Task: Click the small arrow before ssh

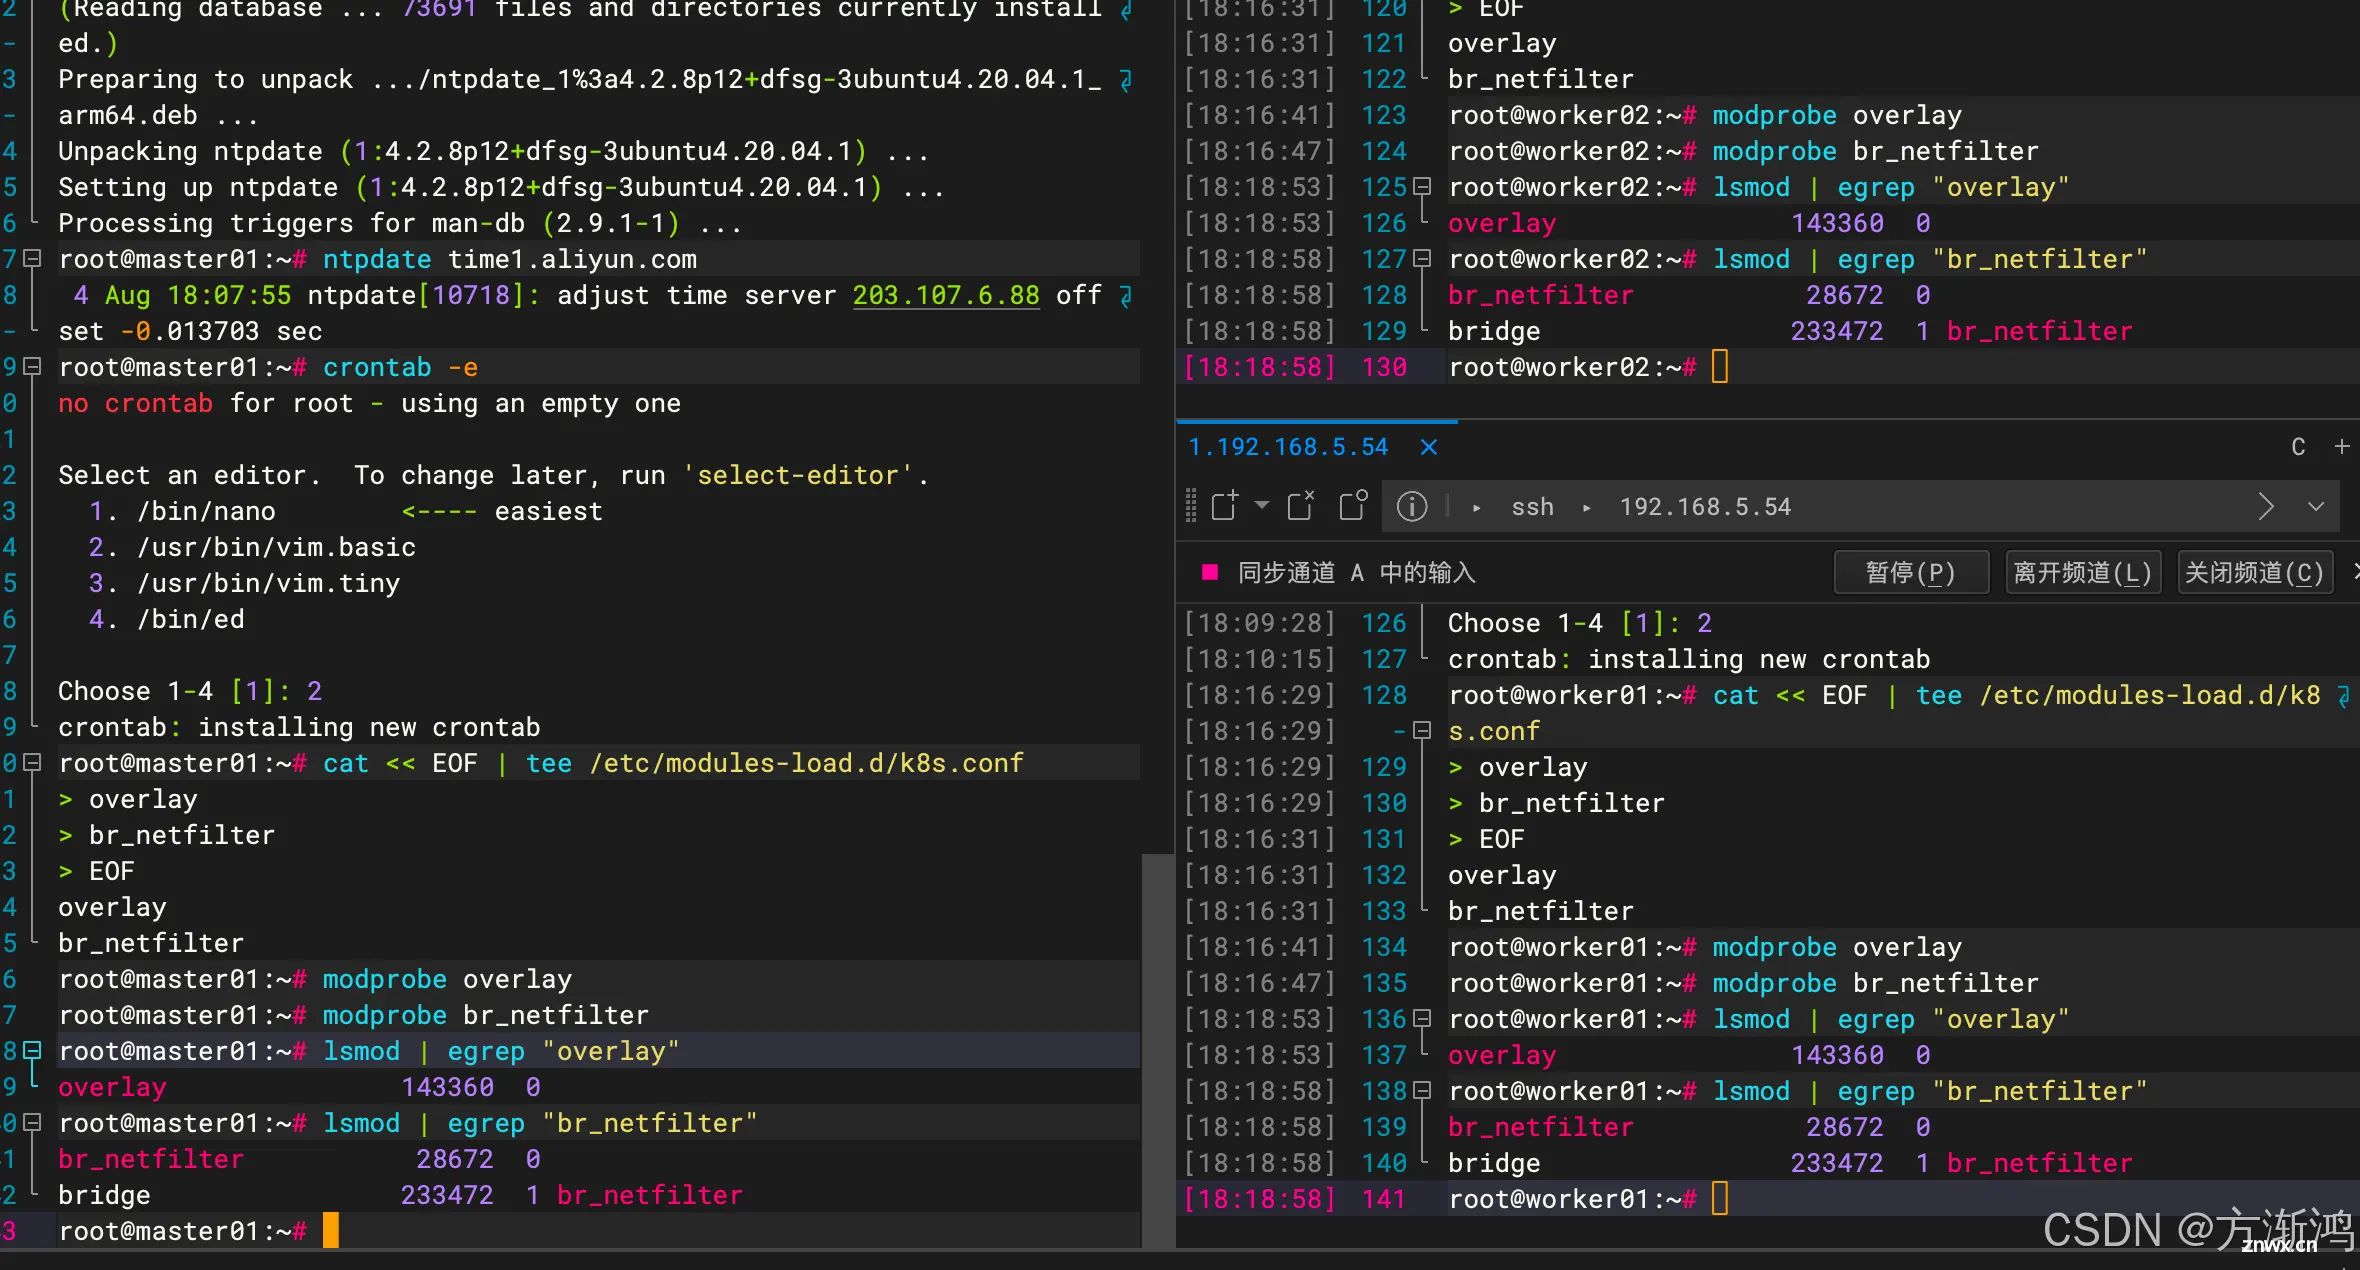Action: 1476,508
